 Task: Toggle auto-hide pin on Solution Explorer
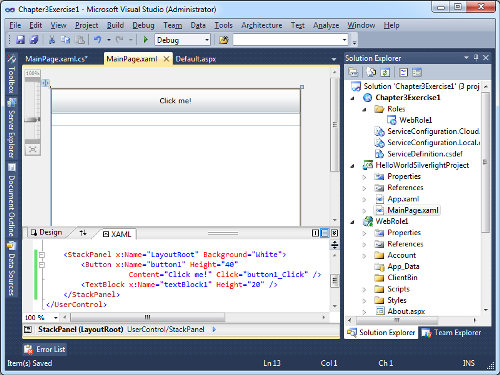pos(476,58)
